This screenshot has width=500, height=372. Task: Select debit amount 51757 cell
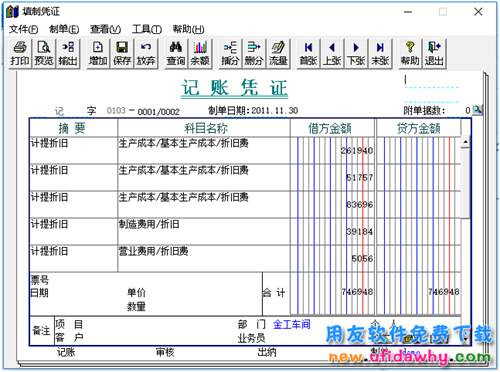[333, 177]
